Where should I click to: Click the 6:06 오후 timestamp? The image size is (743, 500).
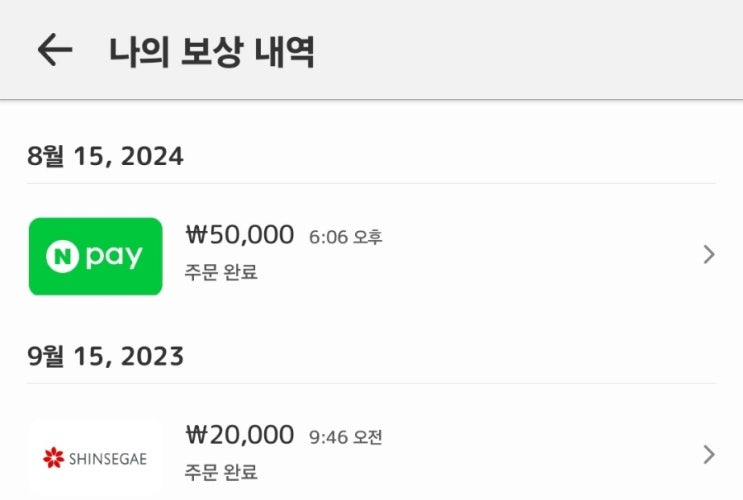[345, 237]
